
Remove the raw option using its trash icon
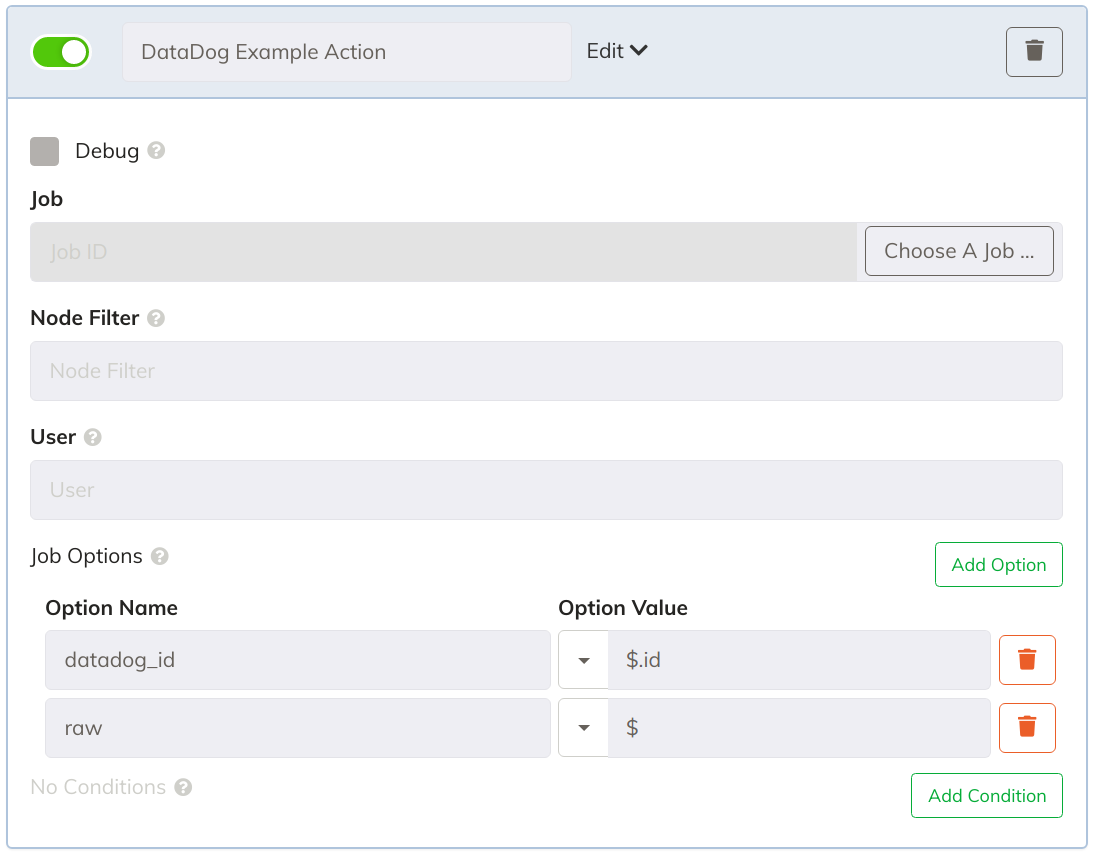pos(1027,728)
